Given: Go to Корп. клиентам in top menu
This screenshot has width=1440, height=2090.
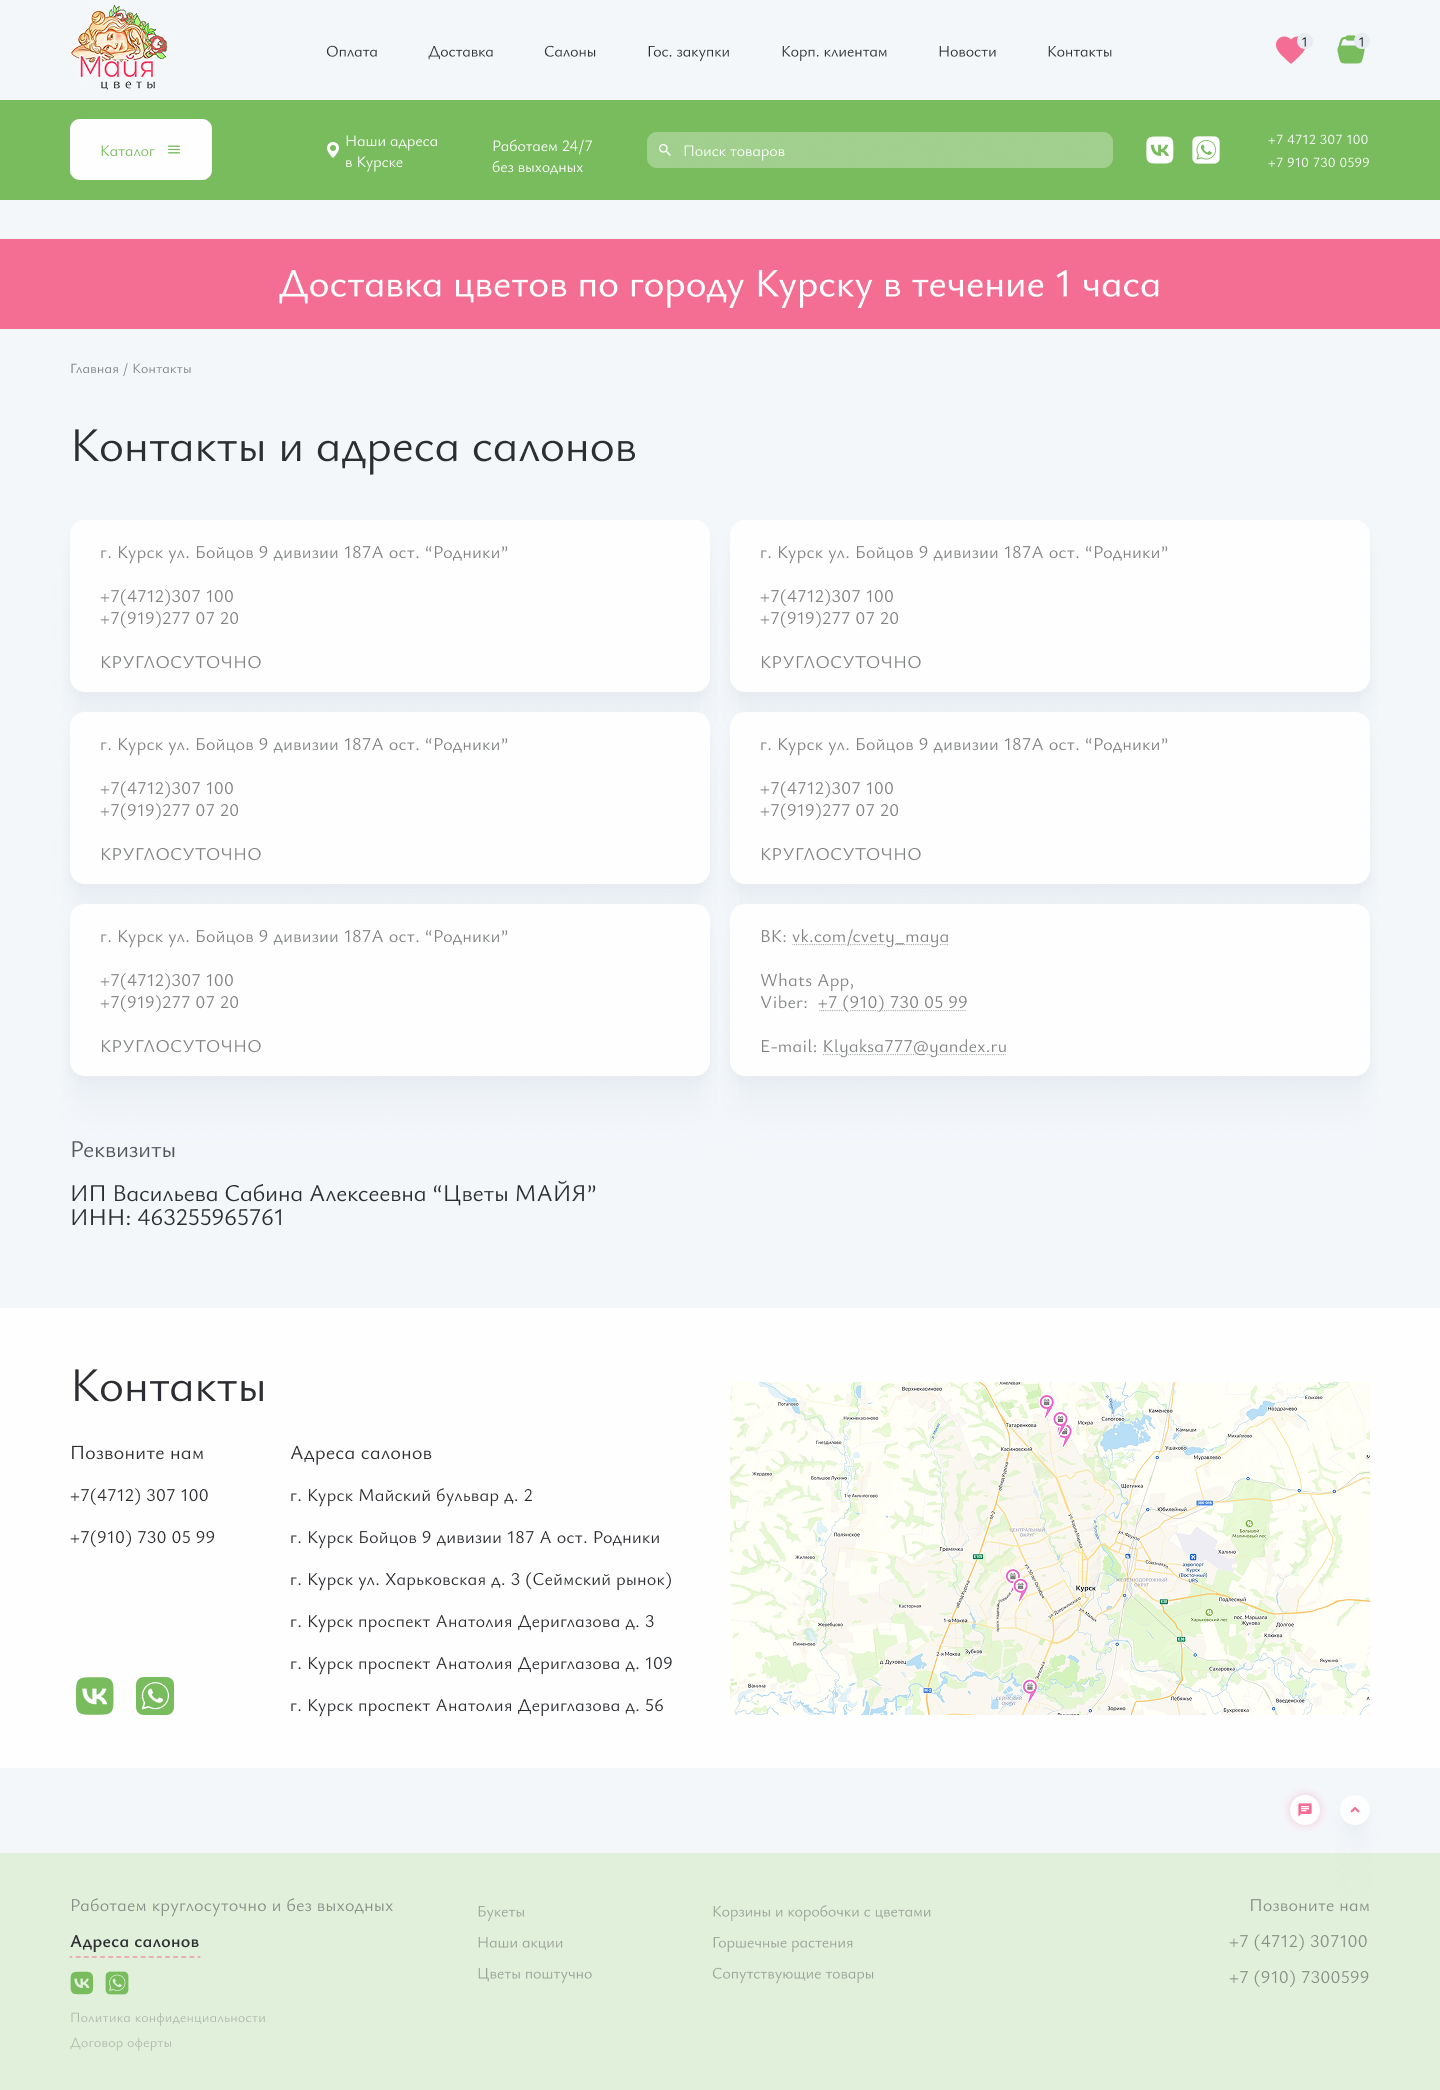Looking at the screenshot, I should pyautogui.click(x=834, y=52).
